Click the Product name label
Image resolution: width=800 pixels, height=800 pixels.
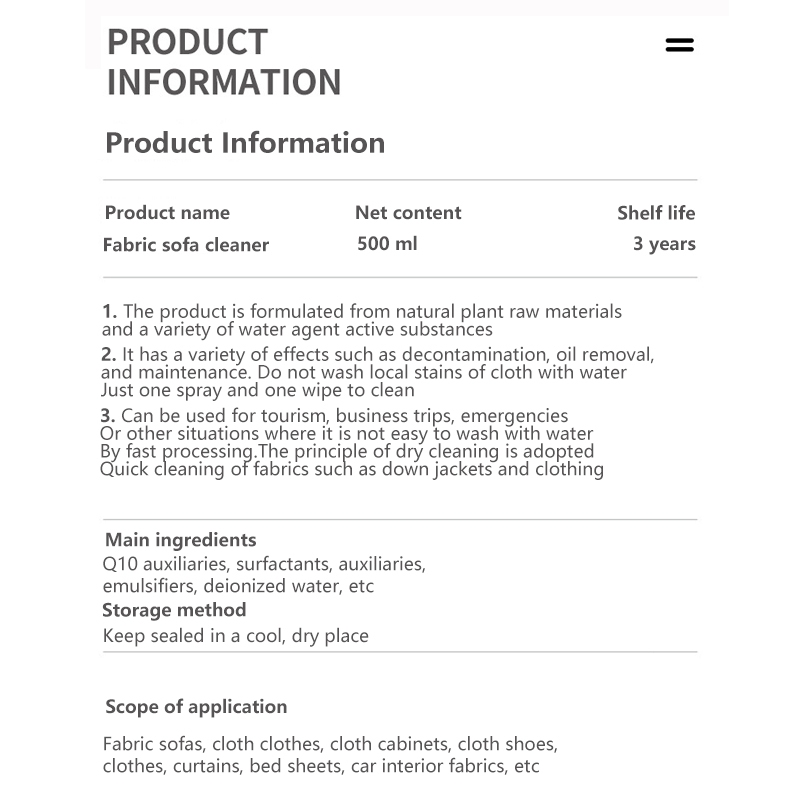tap(167, 212)
